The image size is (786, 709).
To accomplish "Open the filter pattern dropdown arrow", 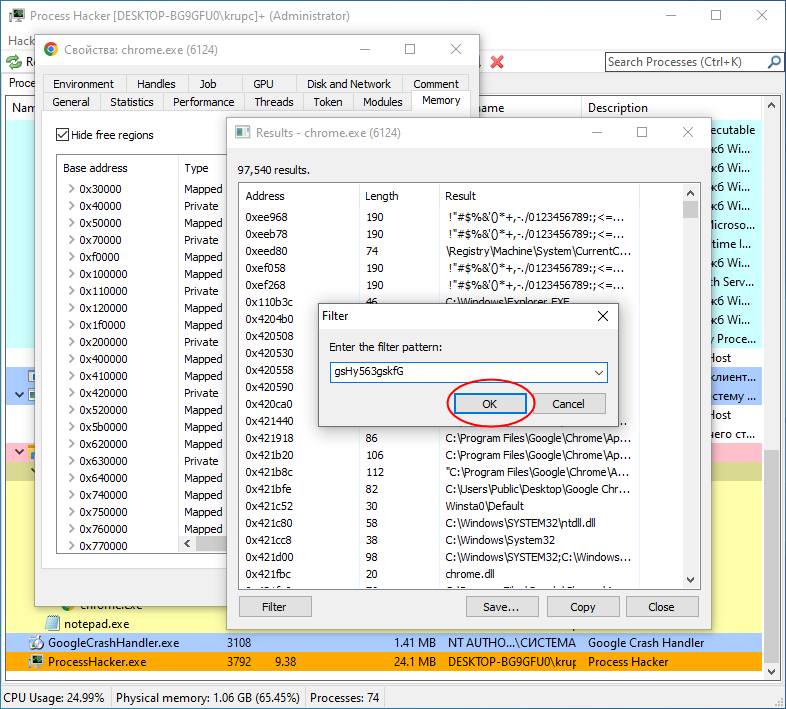I will [x=599, y=373].
